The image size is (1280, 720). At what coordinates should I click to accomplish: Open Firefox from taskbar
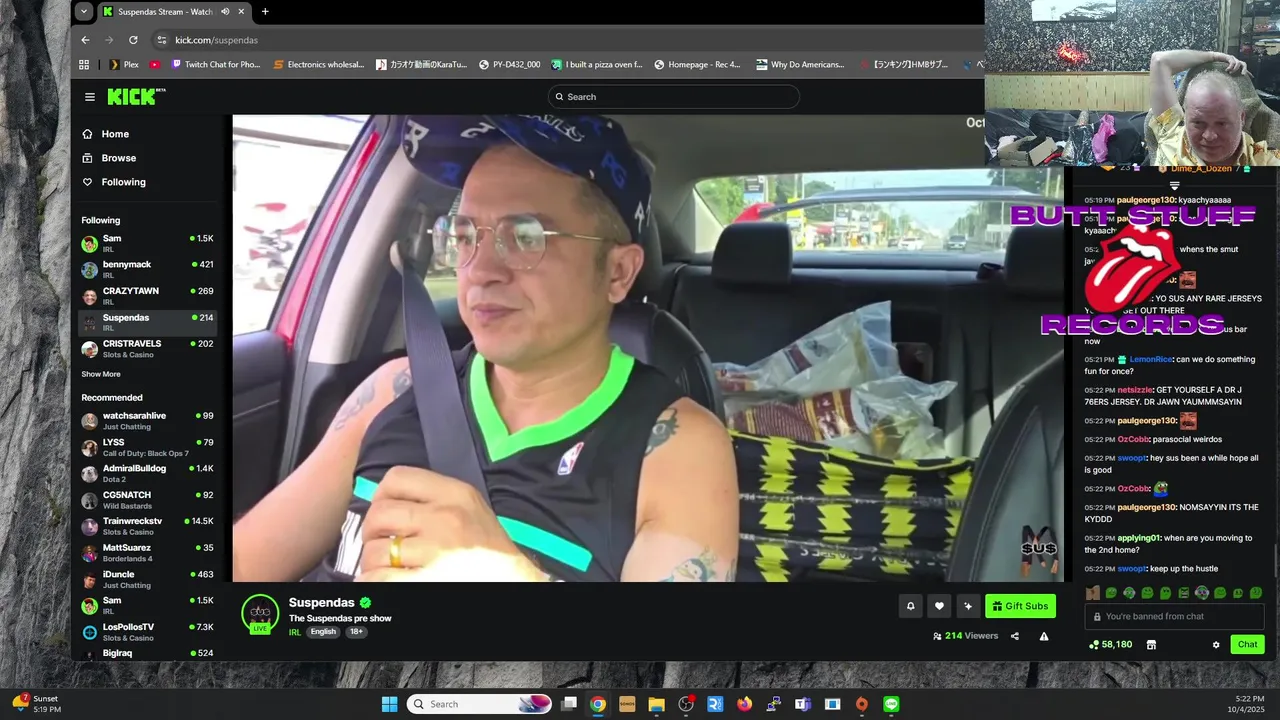tap(744, 704)
